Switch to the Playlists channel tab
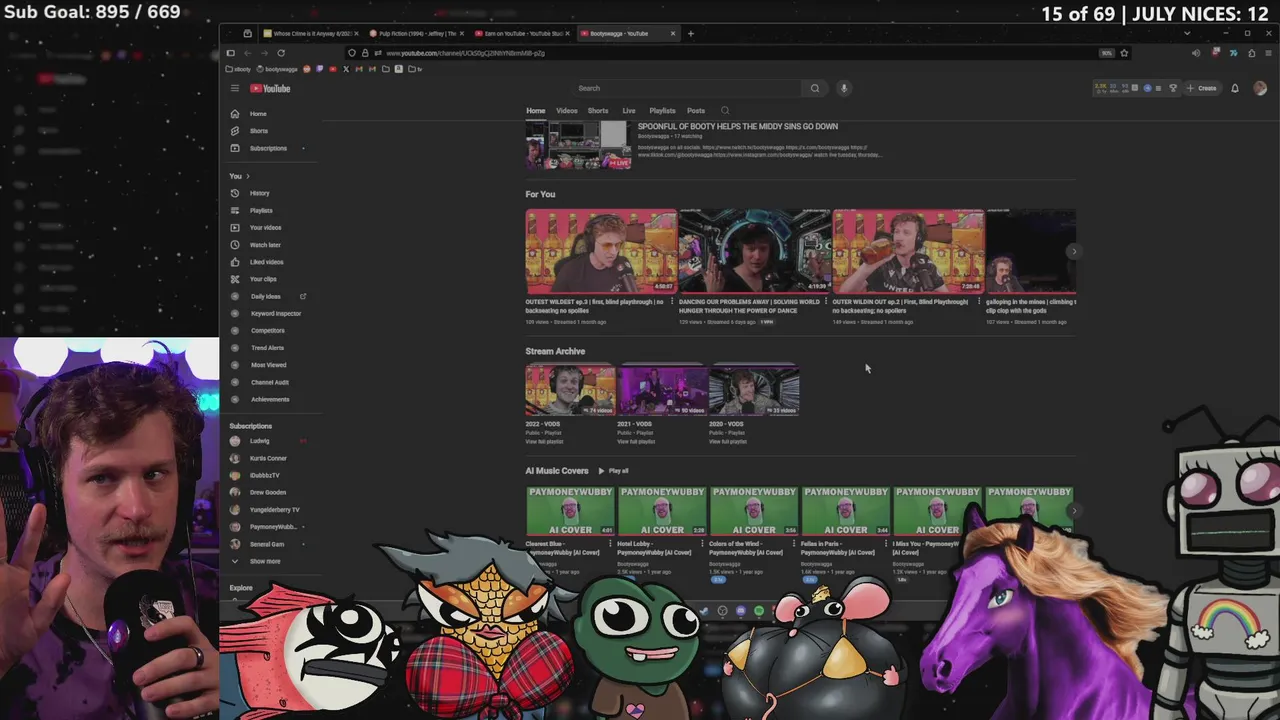Image resolution: width=1280 pixels, height=720 pixels. [x=662, y=111]
